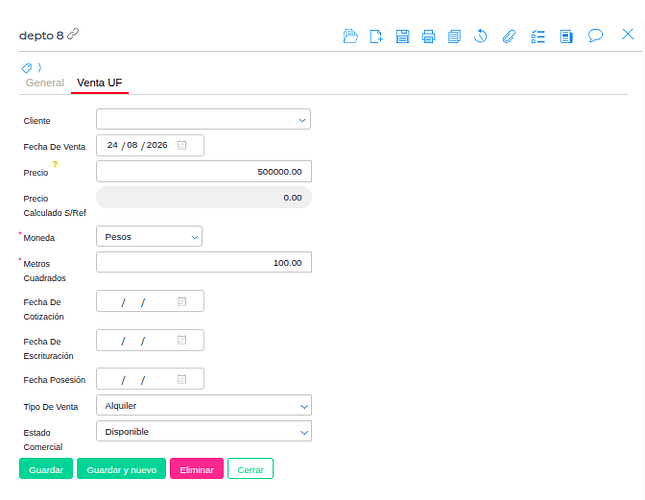Click the Fecha De Escrituración date field
This screenshot has width=645, height=500.
pyautogui.click(x=150, y=340)
